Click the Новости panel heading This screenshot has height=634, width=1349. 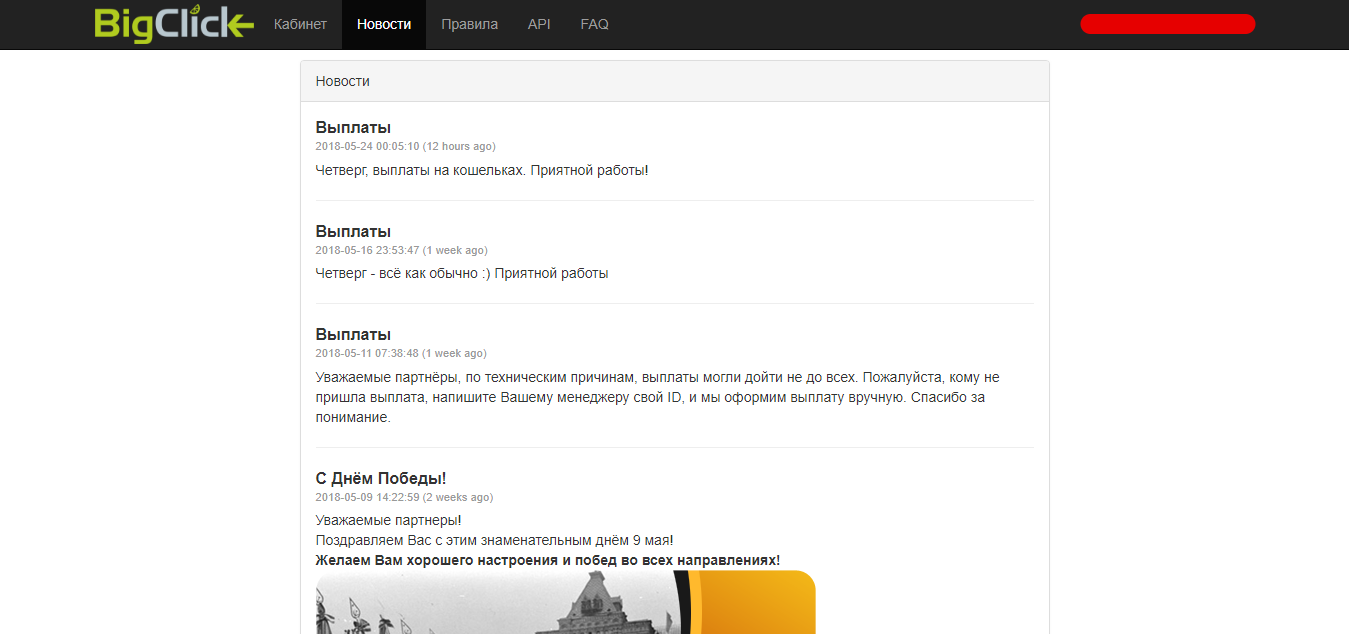[x=342, y=81]
